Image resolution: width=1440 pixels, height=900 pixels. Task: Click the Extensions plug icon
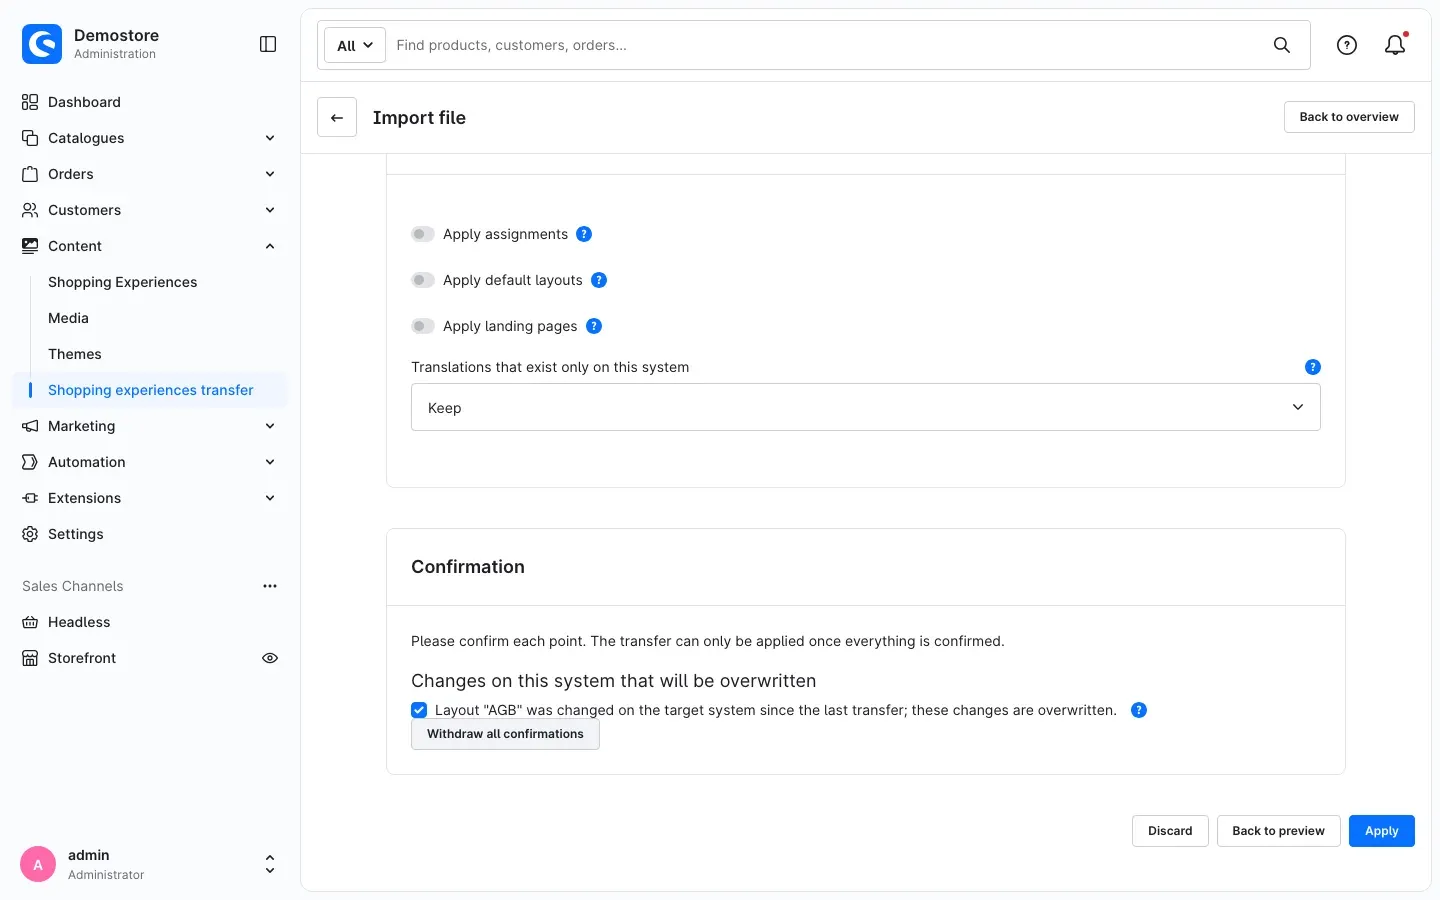[30, 498]
